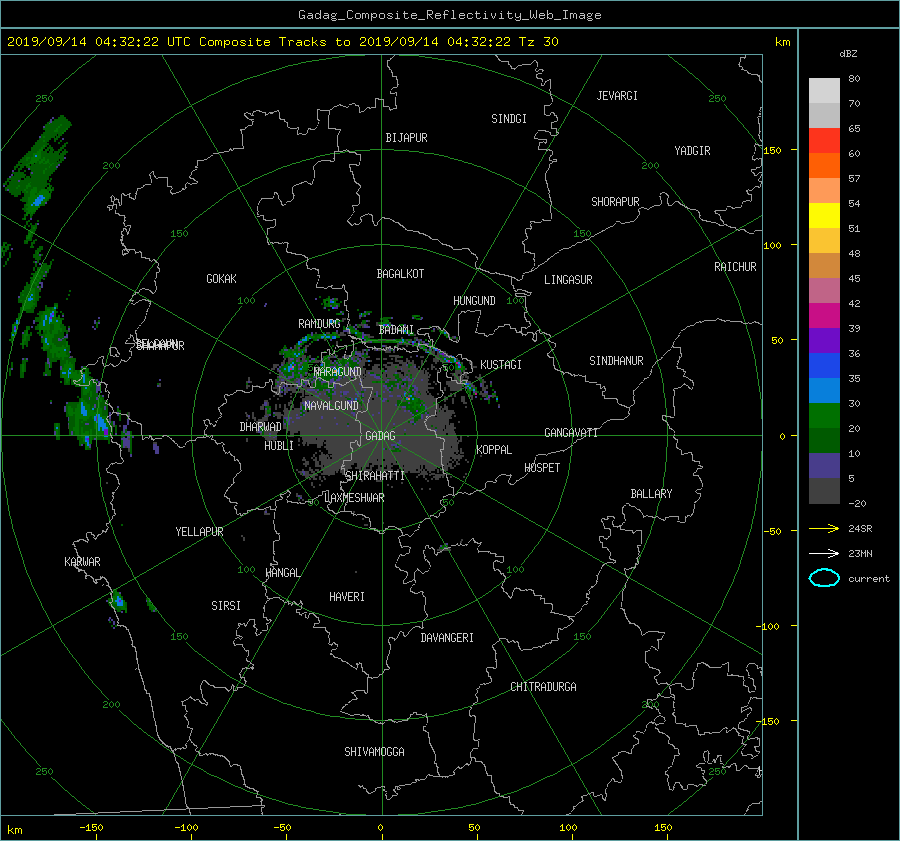The height and width of the screenshot is (841, 900).
Task: Click the white 23MN arrow icon
Action: pyautogui.click(x=824, y=553)
